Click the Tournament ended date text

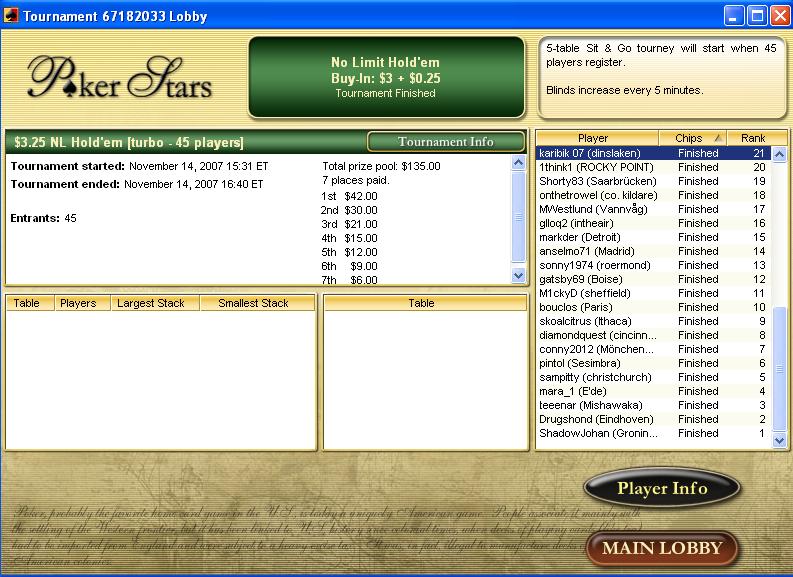click(x=137, y=184)
